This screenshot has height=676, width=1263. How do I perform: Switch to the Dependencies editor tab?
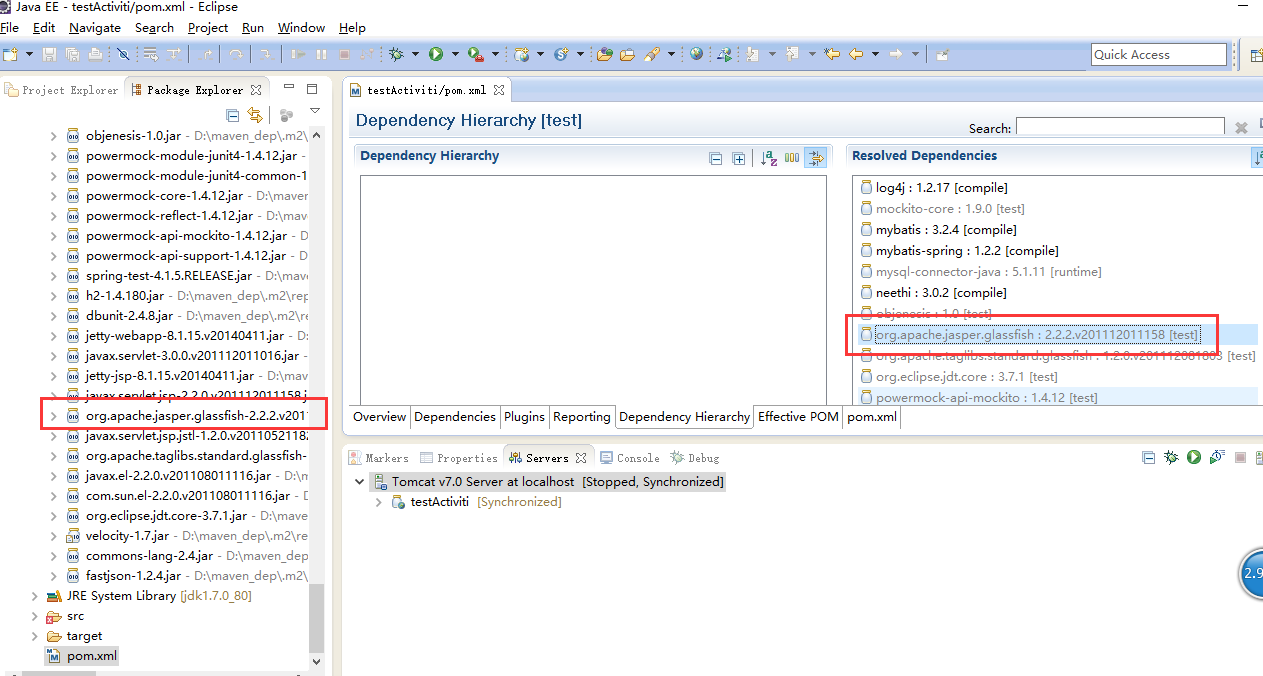click(x=455, y=417)
